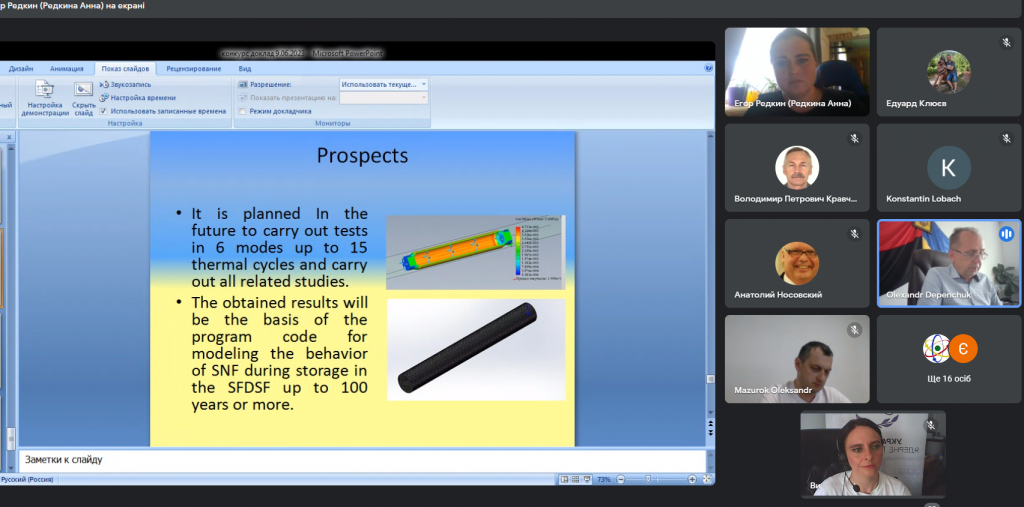Switch to Normal view in status bar

pyautogui.click(x=562, y=480)
